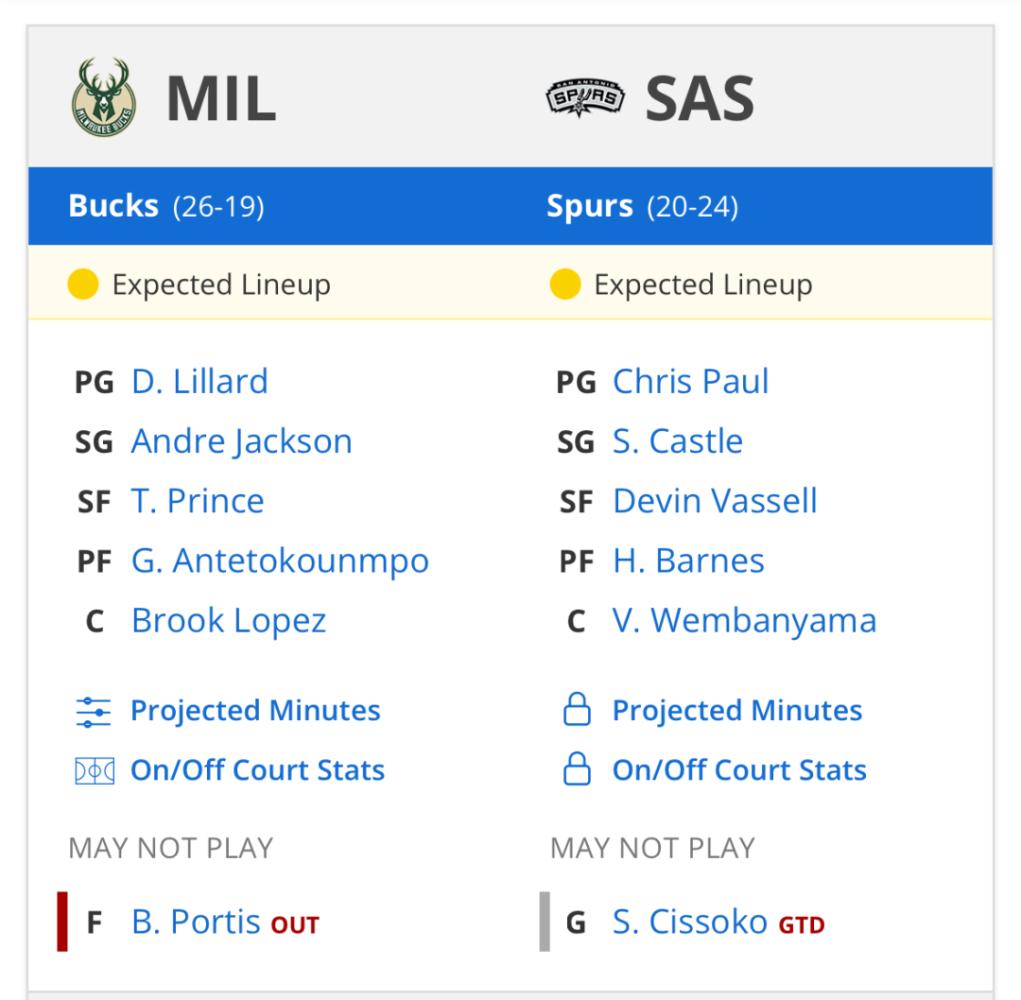Select G. Antetokounmpo in Bucks lineup
This screenshot has height=1000, width=1021.
[280, 561]
